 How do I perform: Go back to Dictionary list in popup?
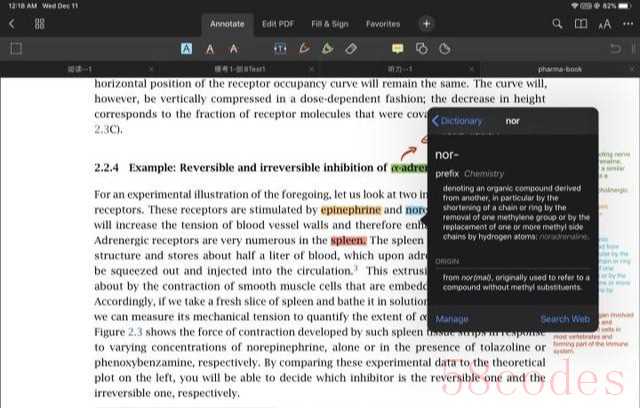(457, 121)
